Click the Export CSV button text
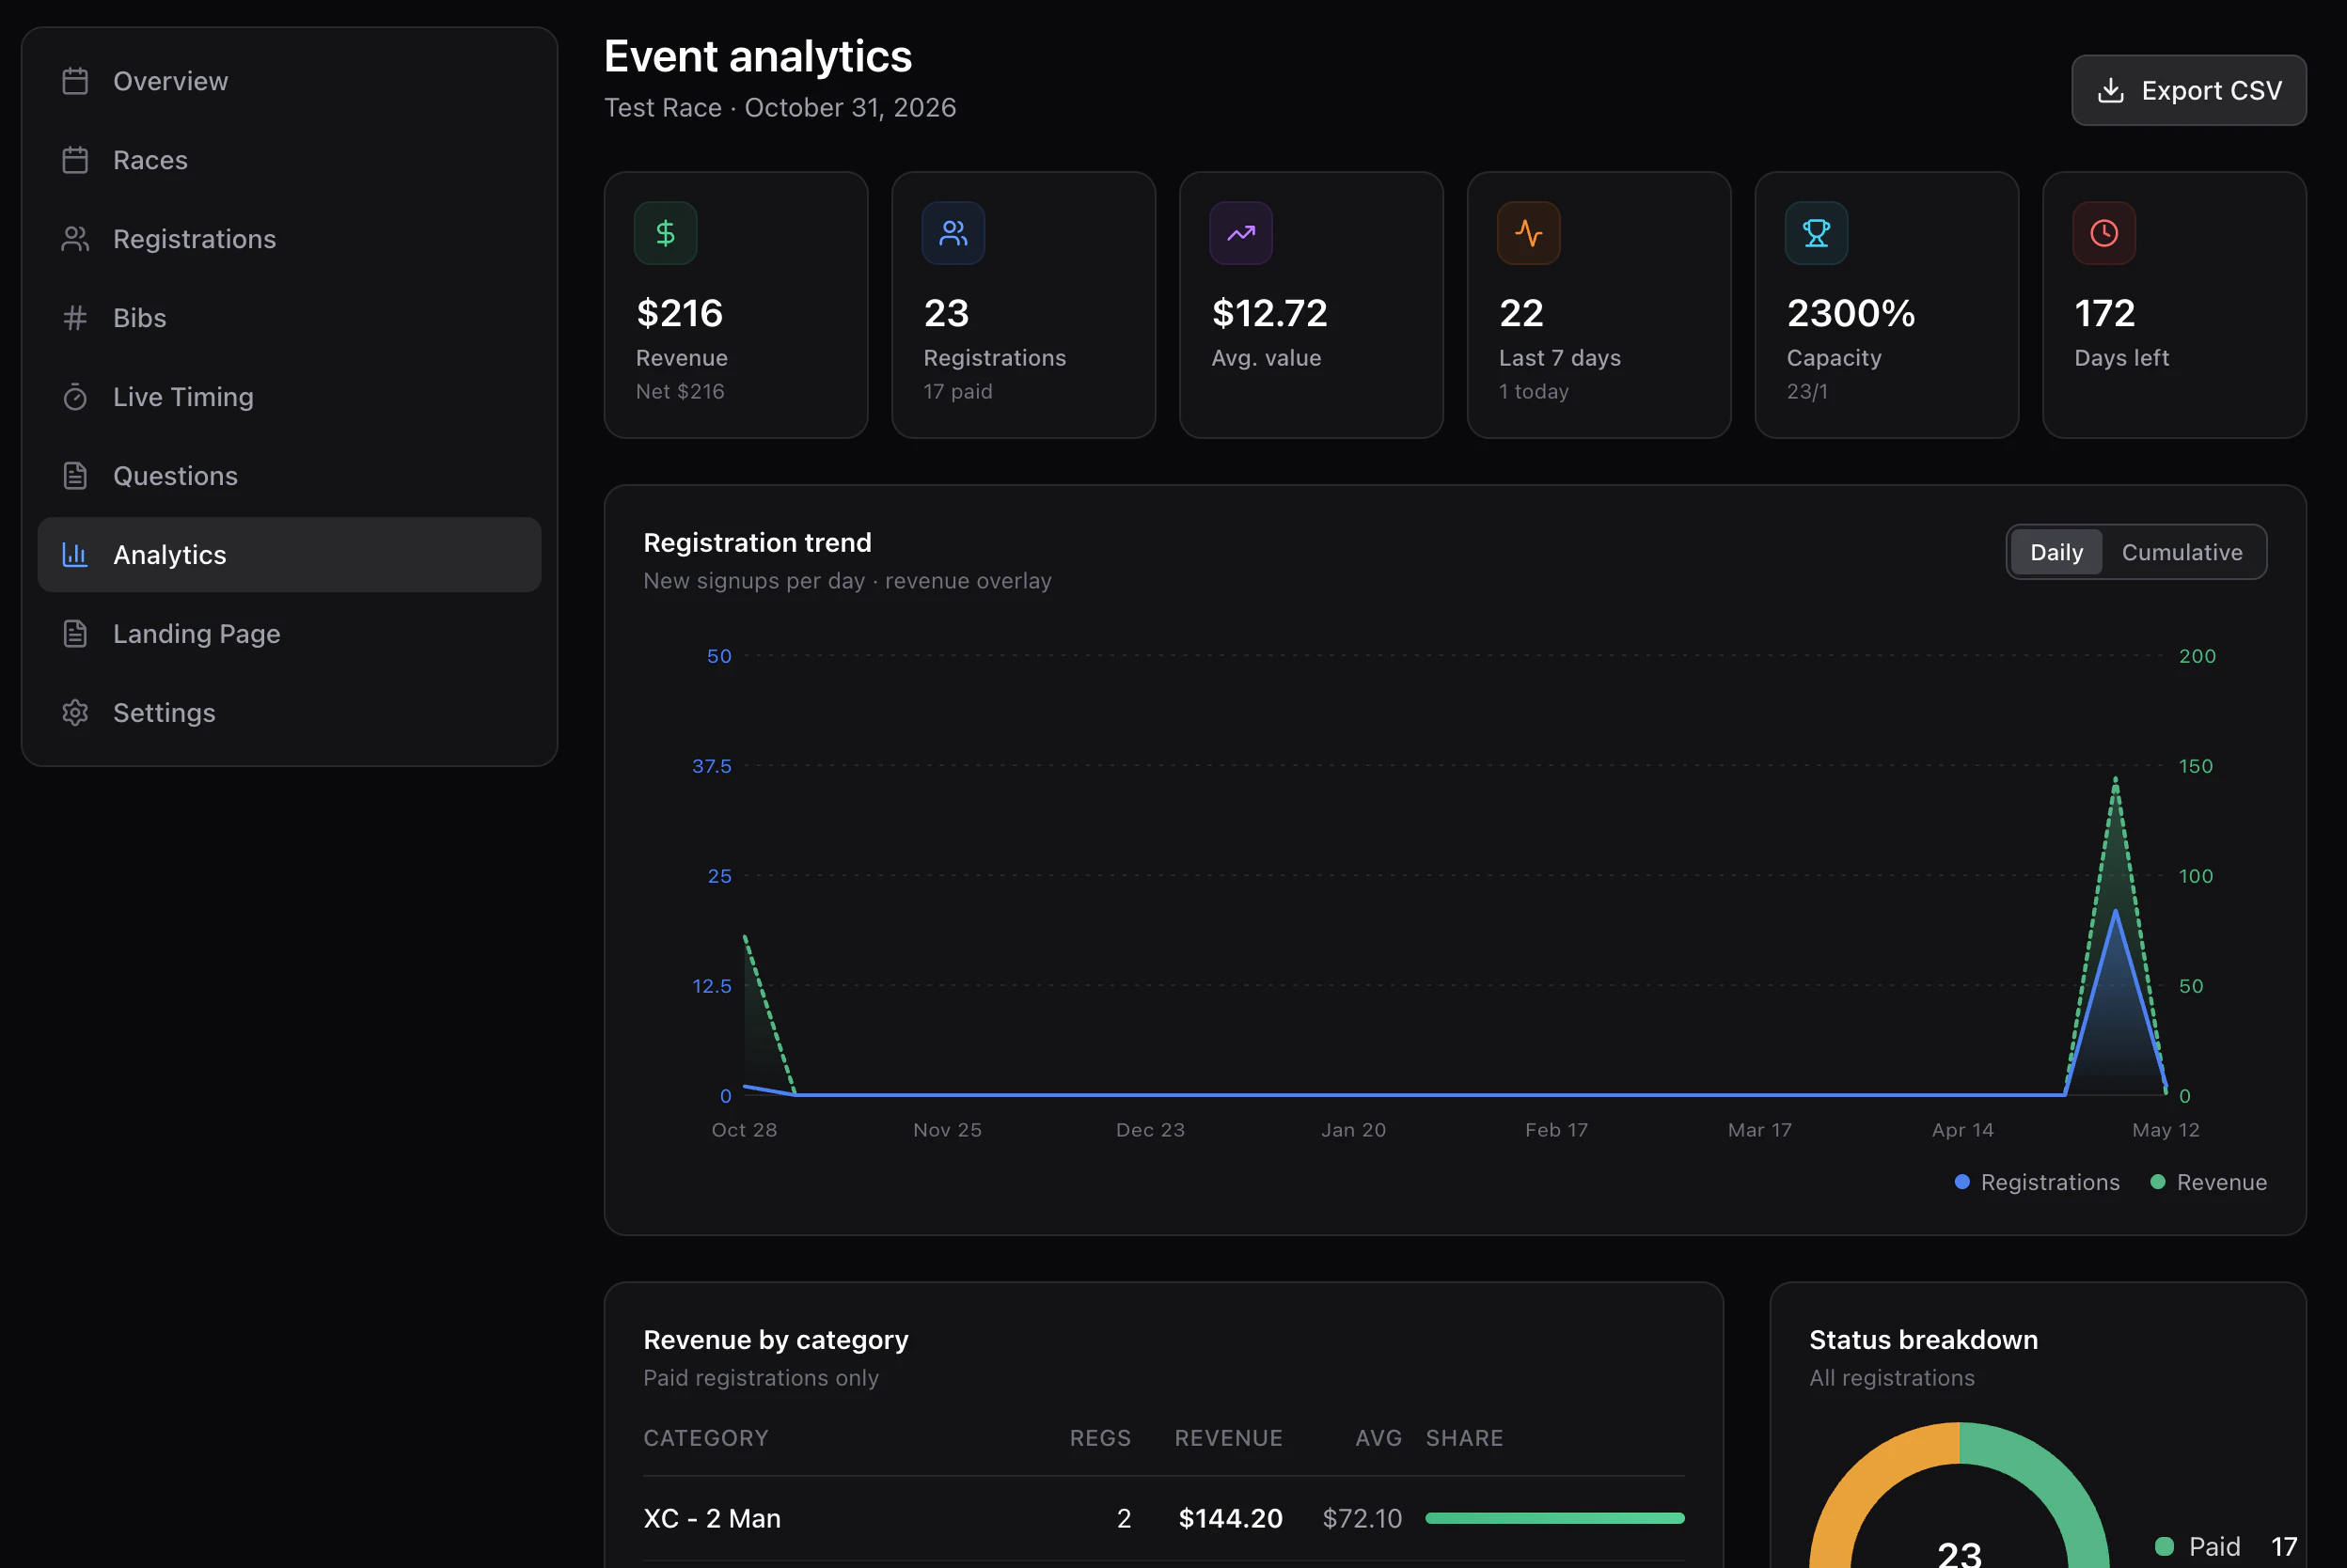Image resolution: width=2347 pixels, height=1568 pixels. coord(2211,90)
